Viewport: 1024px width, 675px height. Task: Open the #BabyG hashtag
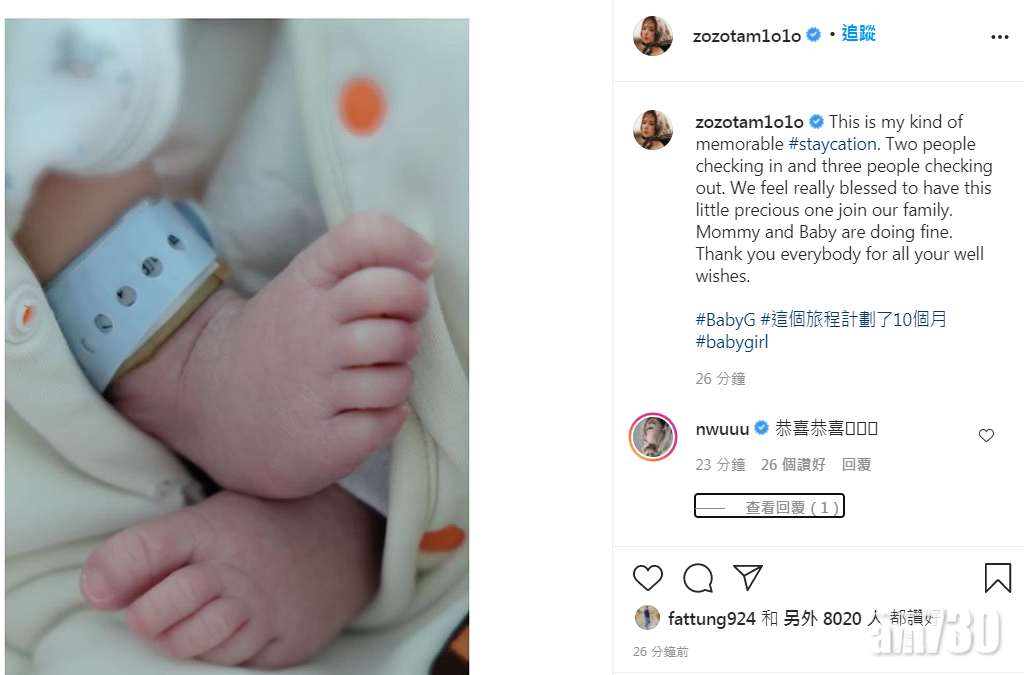click(725, 320)
